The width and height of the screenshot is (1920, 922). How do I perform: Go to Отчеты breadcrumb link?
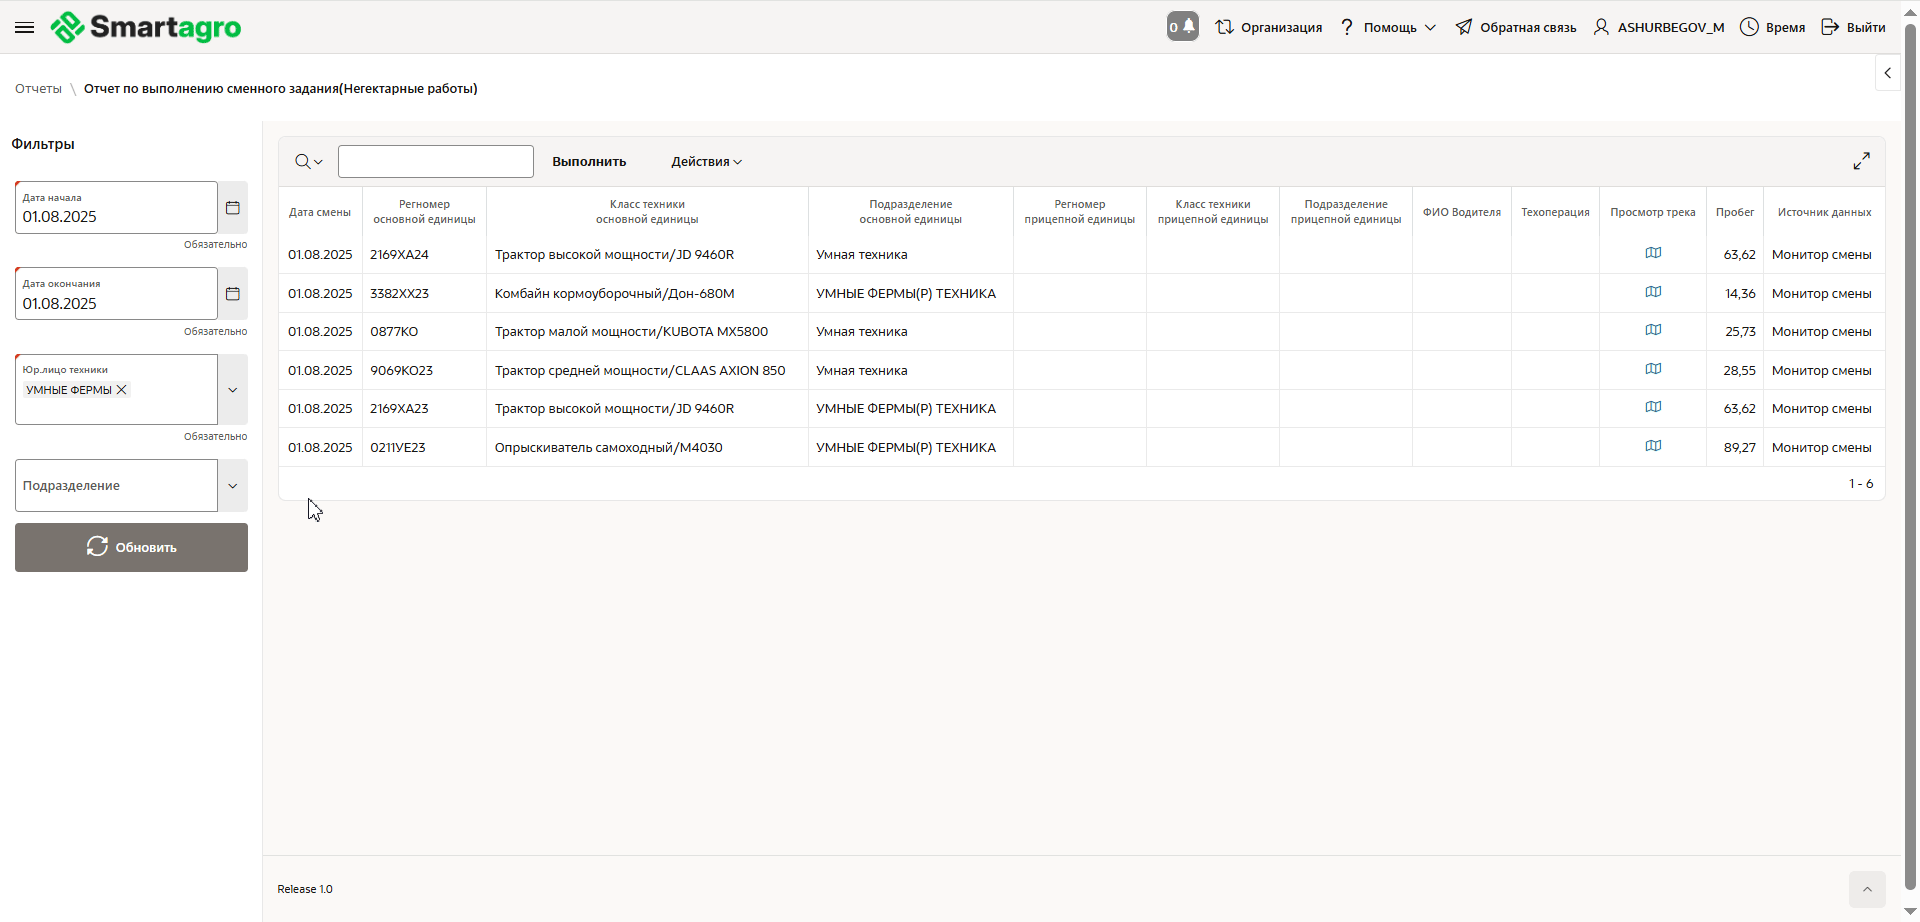(38, 89)
